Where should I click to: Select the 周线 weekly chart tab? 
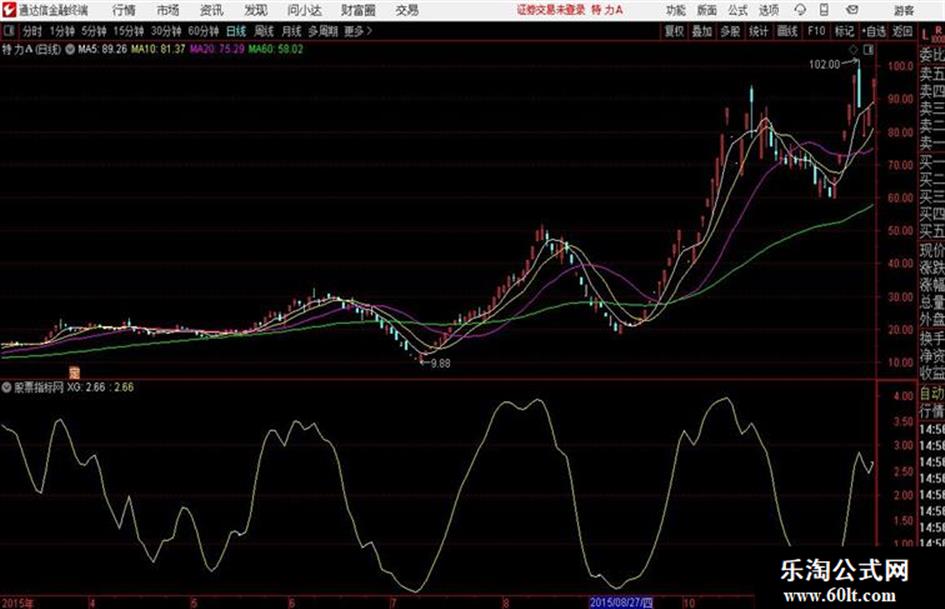point(264,31)
